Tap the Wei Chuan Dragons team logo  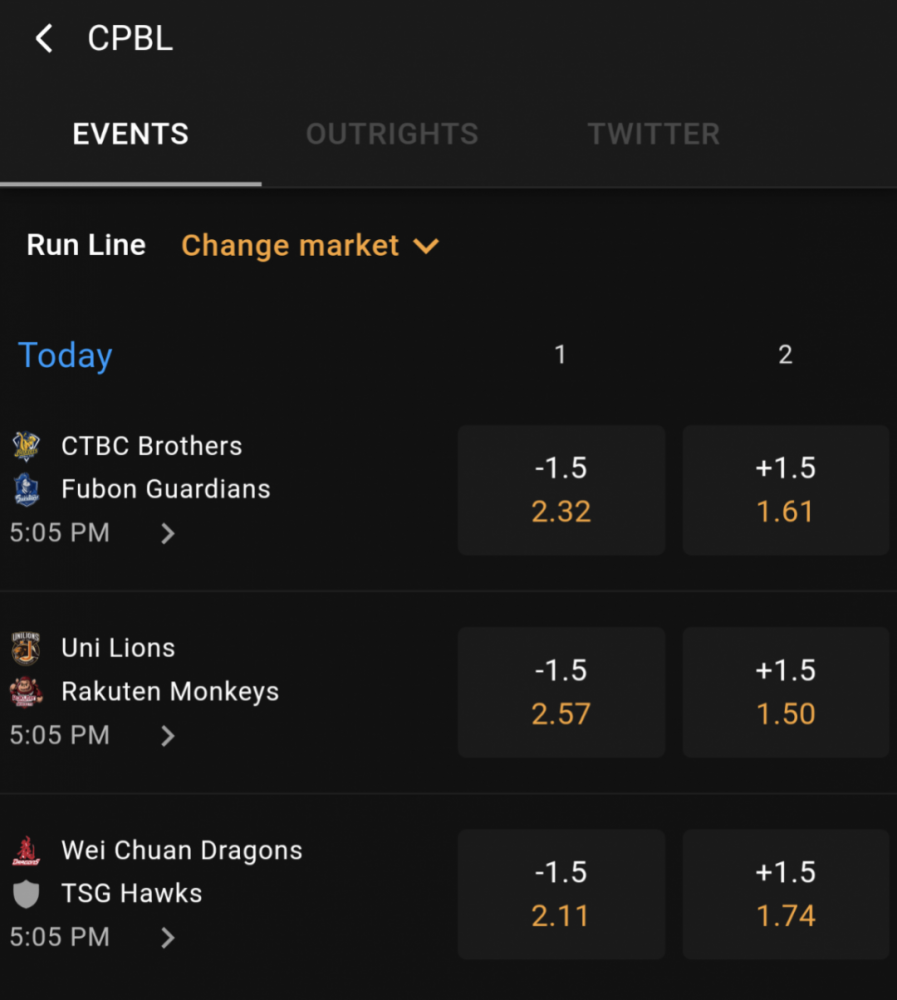26,851
